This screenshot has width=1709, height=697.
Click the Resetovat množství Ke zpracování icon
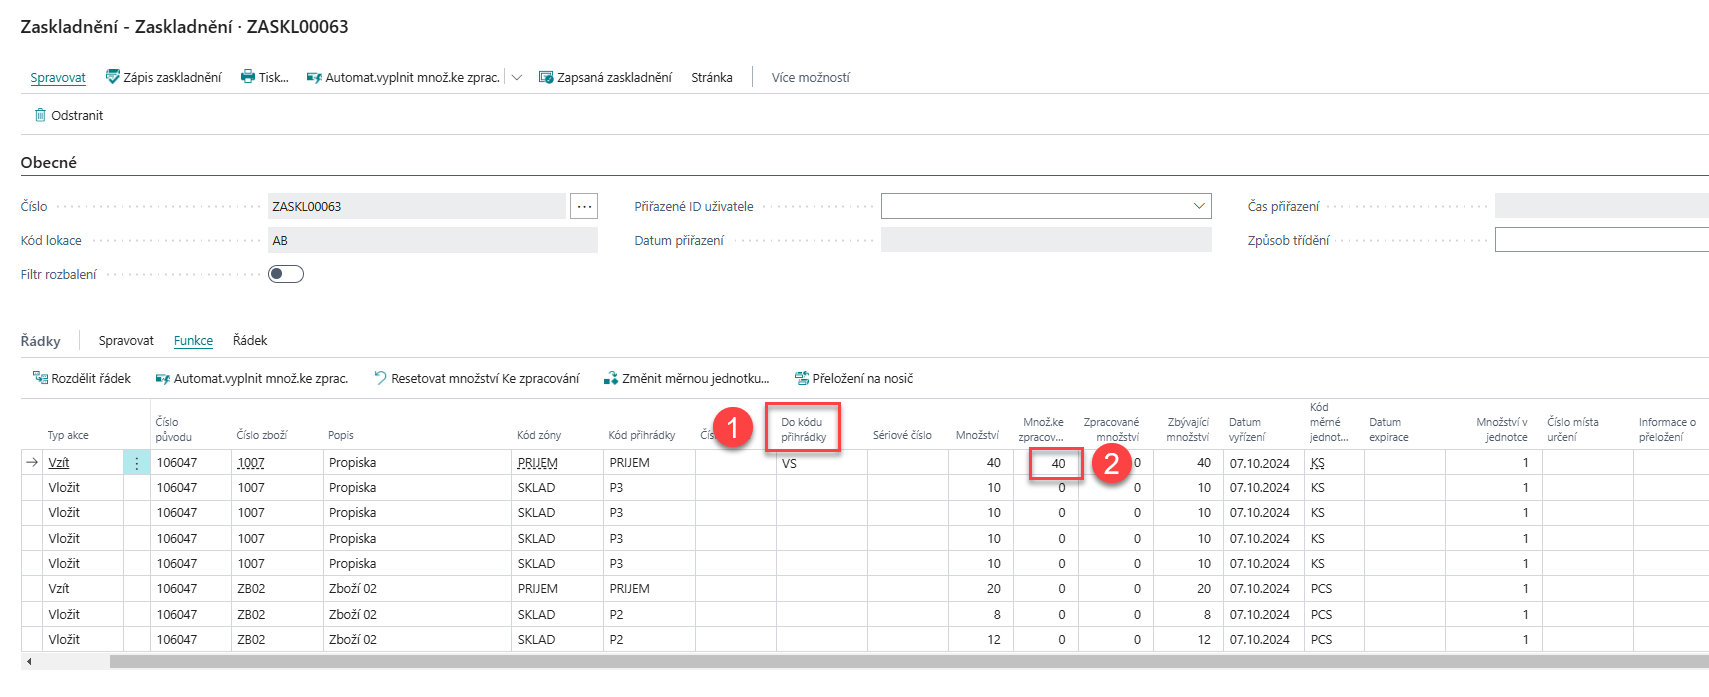(x=380, y=378)
